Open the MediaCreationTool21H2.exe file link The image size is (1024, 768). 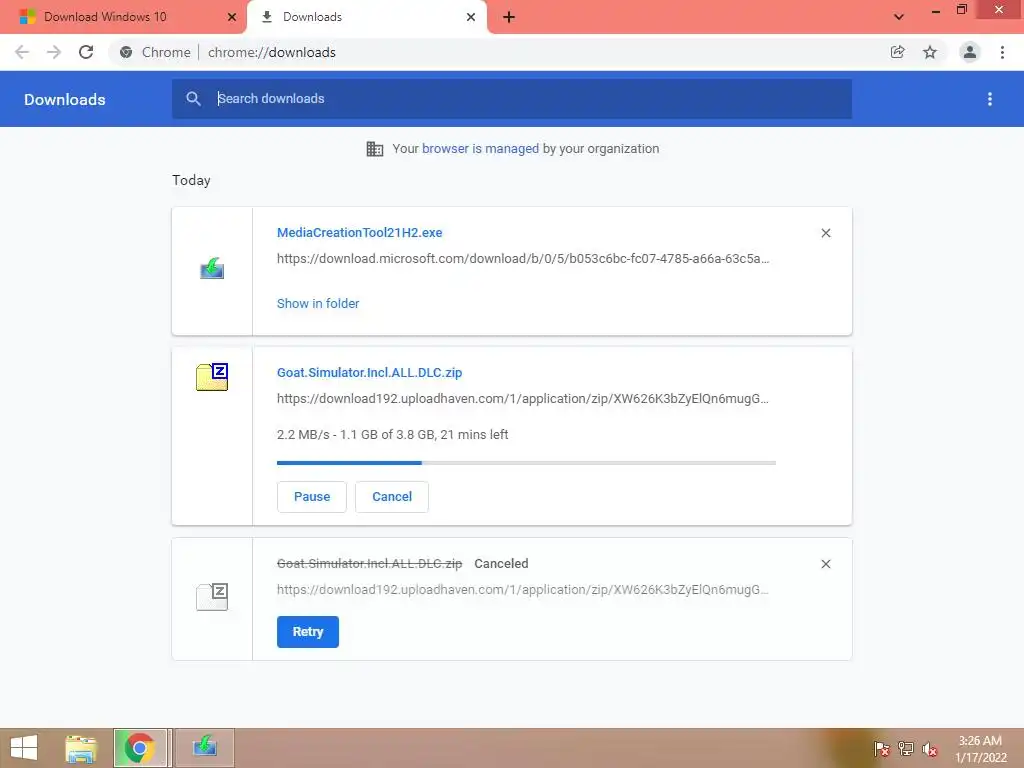coord(359,232)
